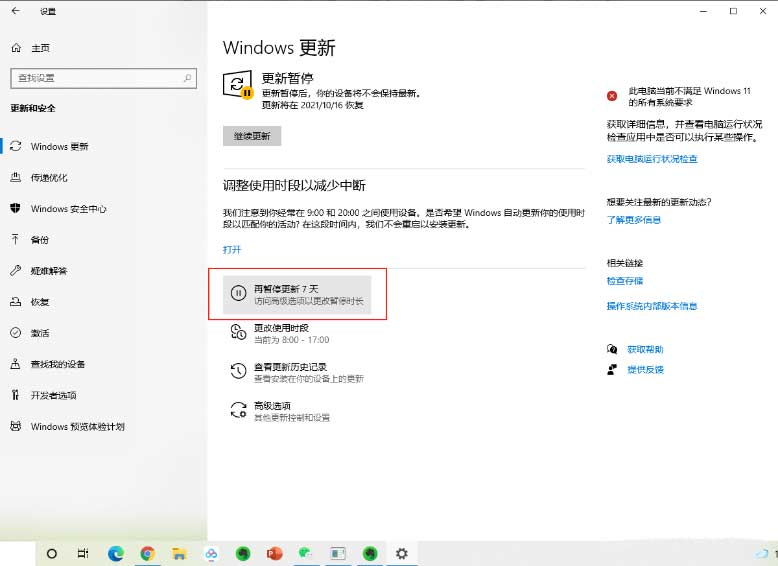Screen dimensions: 778x566
Task: Open 激活 activation page
Action: tap(40, 333)
